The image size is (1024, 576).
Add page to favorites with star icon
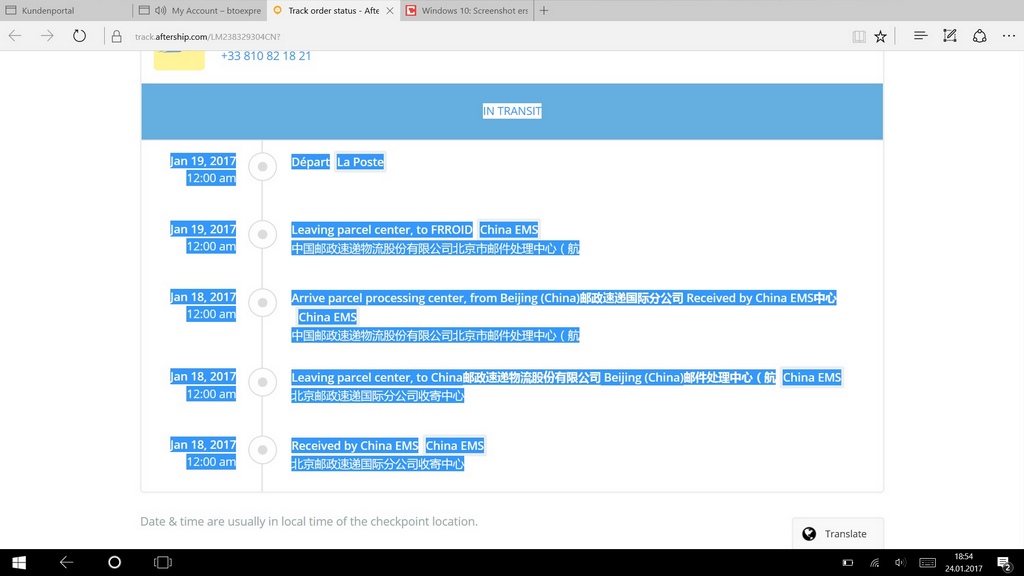tap(880, 36)
